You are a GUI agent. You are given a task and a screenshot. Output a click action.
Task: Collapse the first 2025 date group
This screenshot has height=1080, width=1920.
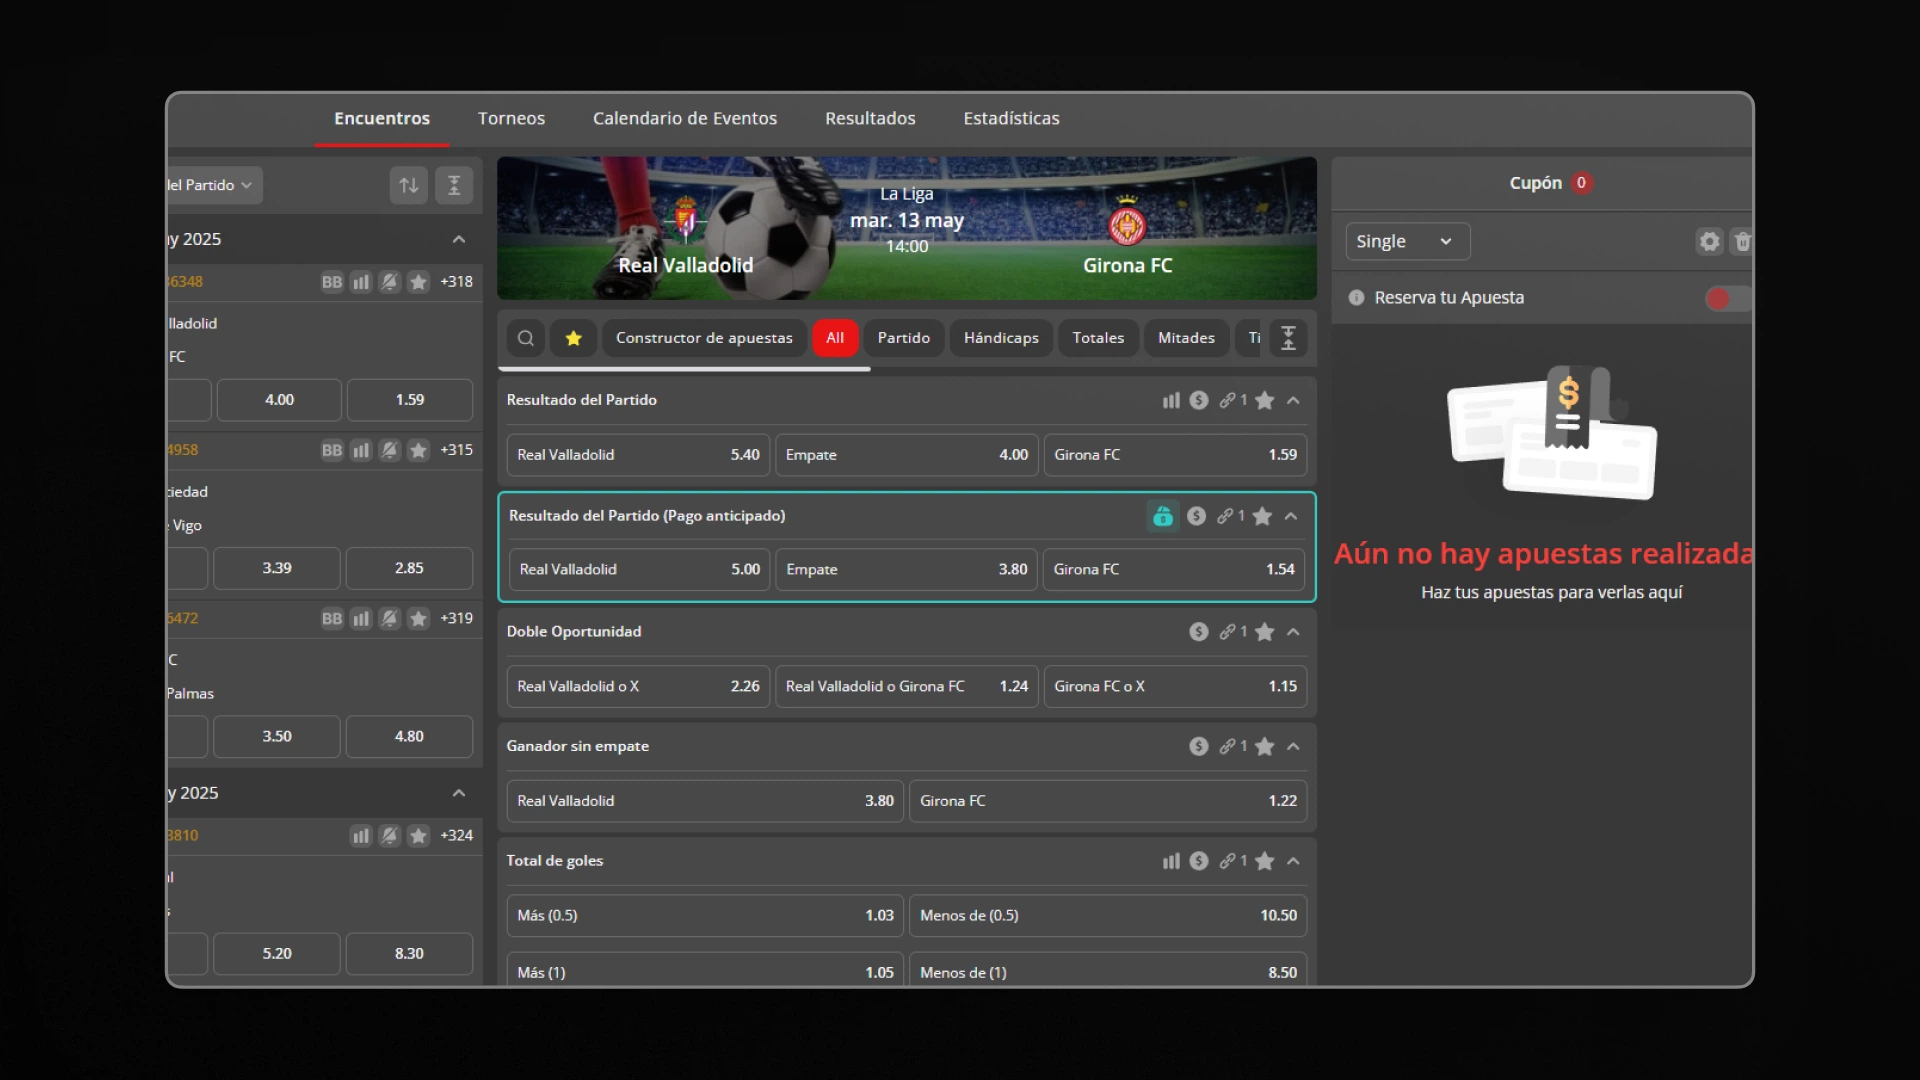(x=459, y=239)
